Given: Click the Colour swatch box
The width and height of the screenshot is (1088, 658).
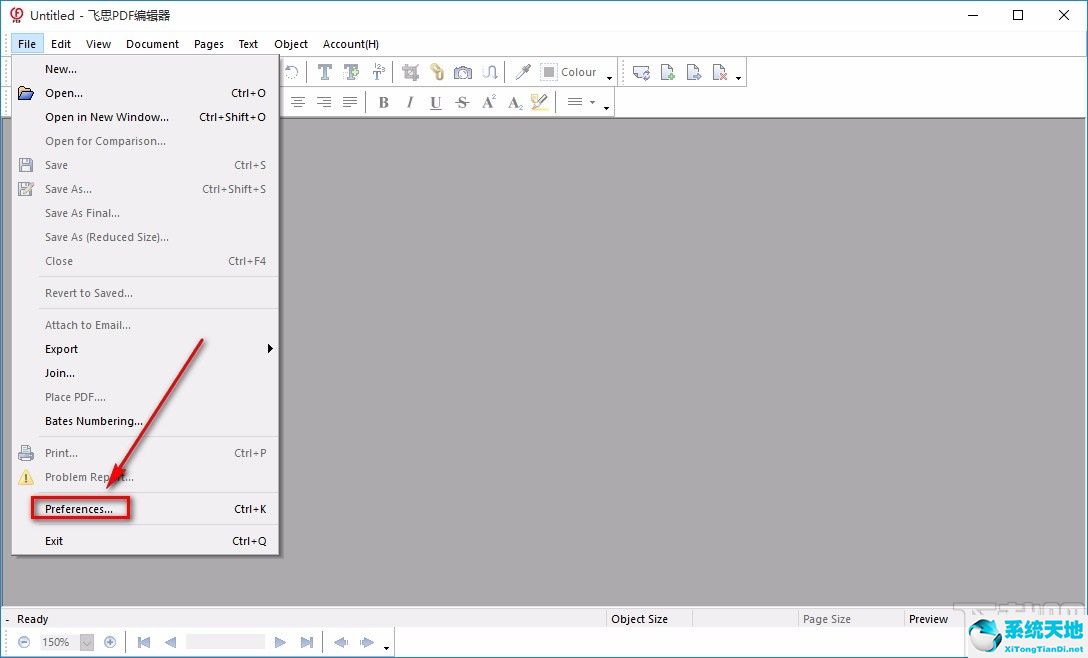Looking at the screenshot, I should (x=549, y=72).
